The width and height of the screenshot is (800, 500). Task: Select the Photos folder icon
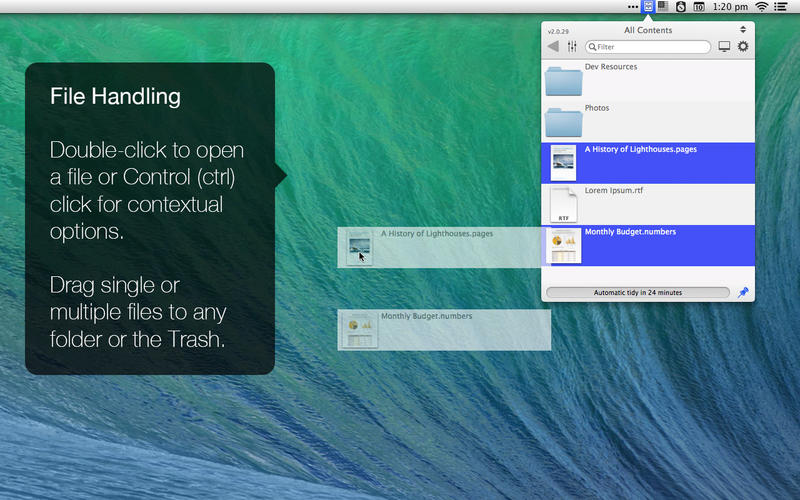pos(563,122)
